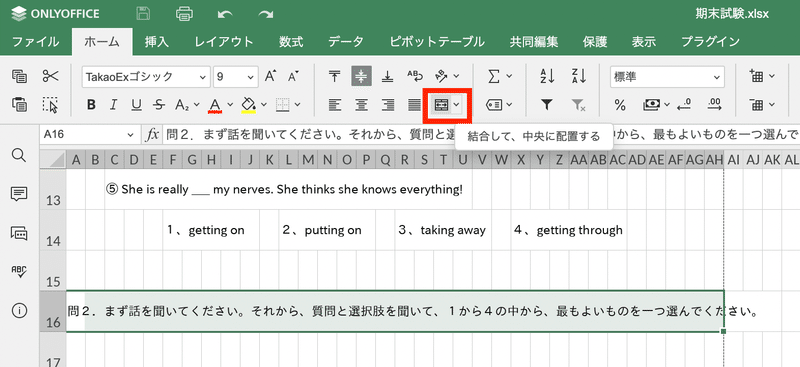Sort ascending A to Z
Image resolution: width=800 pixels, height=367 pixels.
pyautogui.click(x=547, y=77)
